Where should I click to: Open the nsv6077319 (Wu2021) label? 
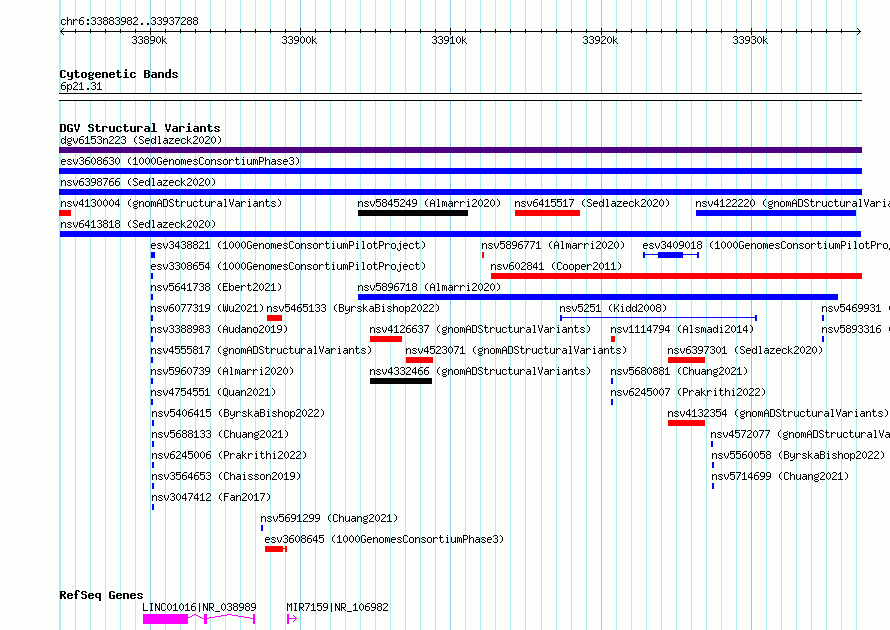point(207,308)
